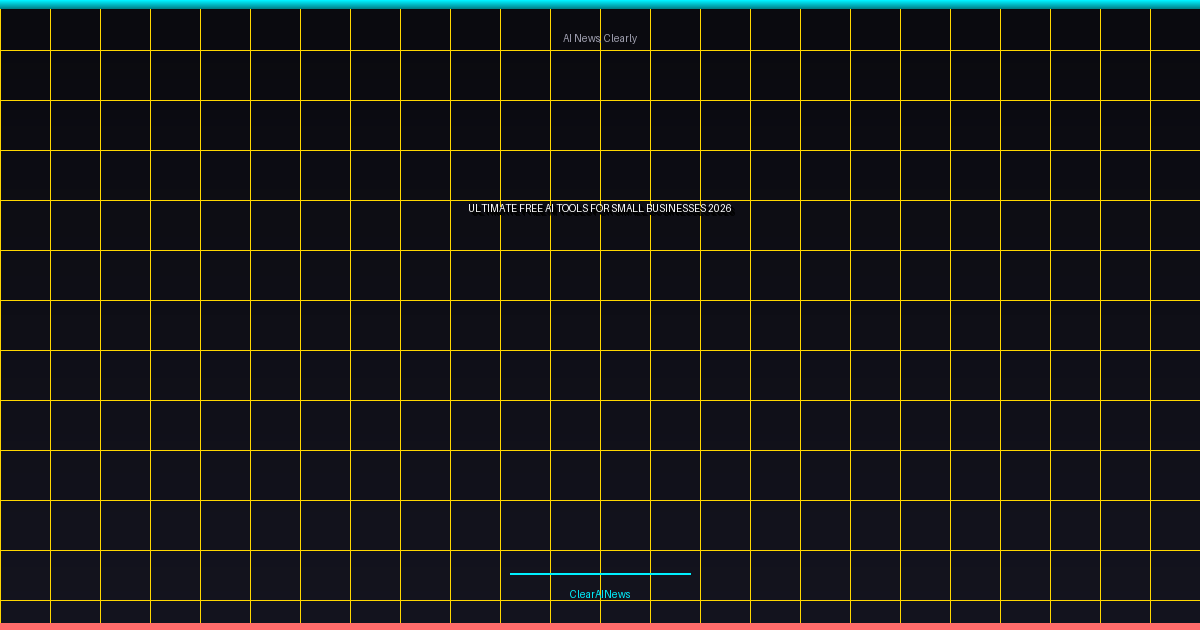Click the "AI News Clearly" tagline text

[600, 38]
